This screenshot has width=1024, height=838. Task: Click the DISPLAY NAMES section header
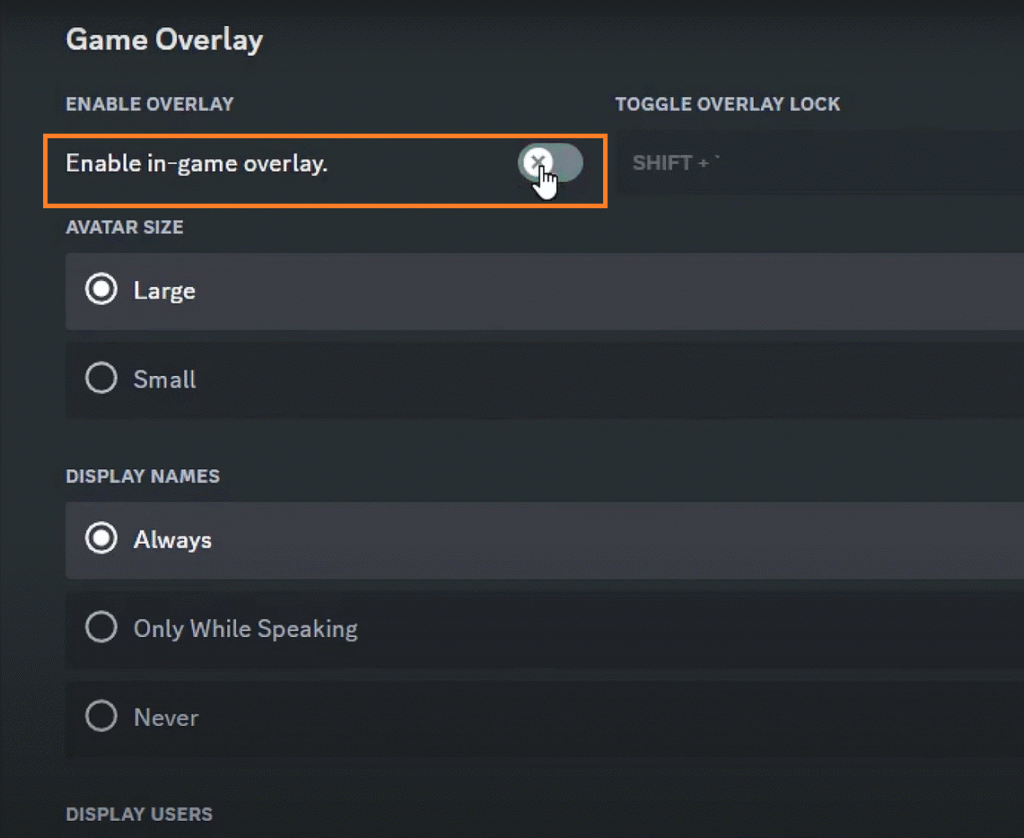pos(142,476)
